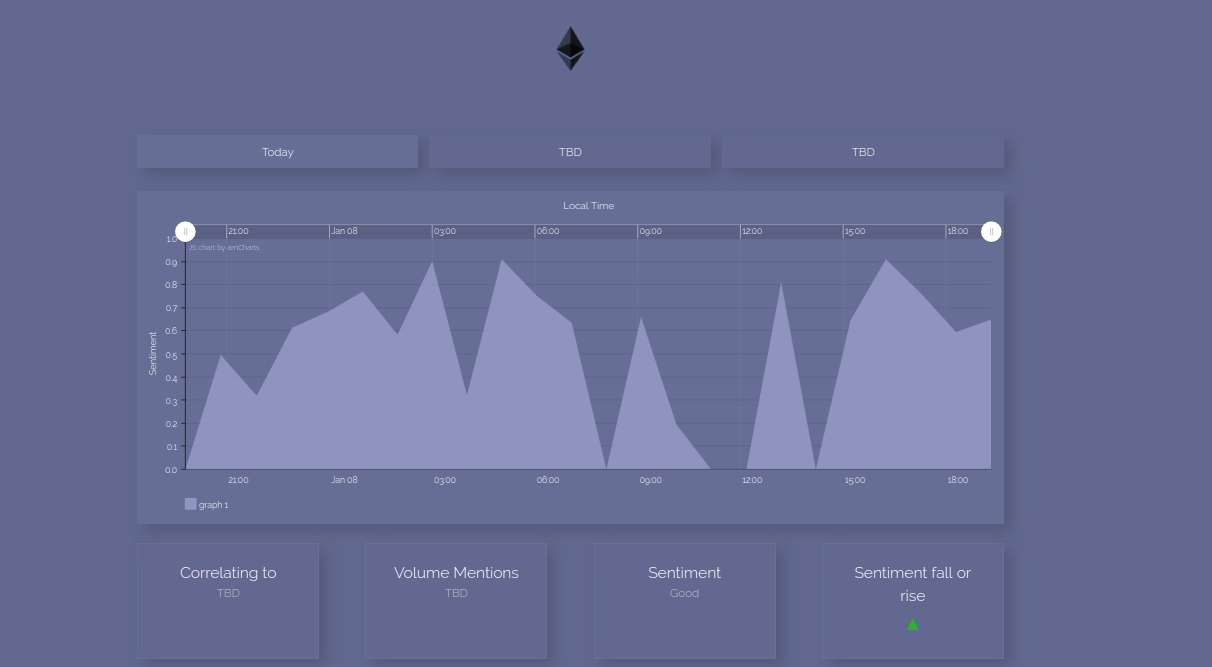This screenshot has height=667, width=1212.
Task: Click the 21:00 bottom axis label
Action: pyautogui.click(x=238, y=480)
